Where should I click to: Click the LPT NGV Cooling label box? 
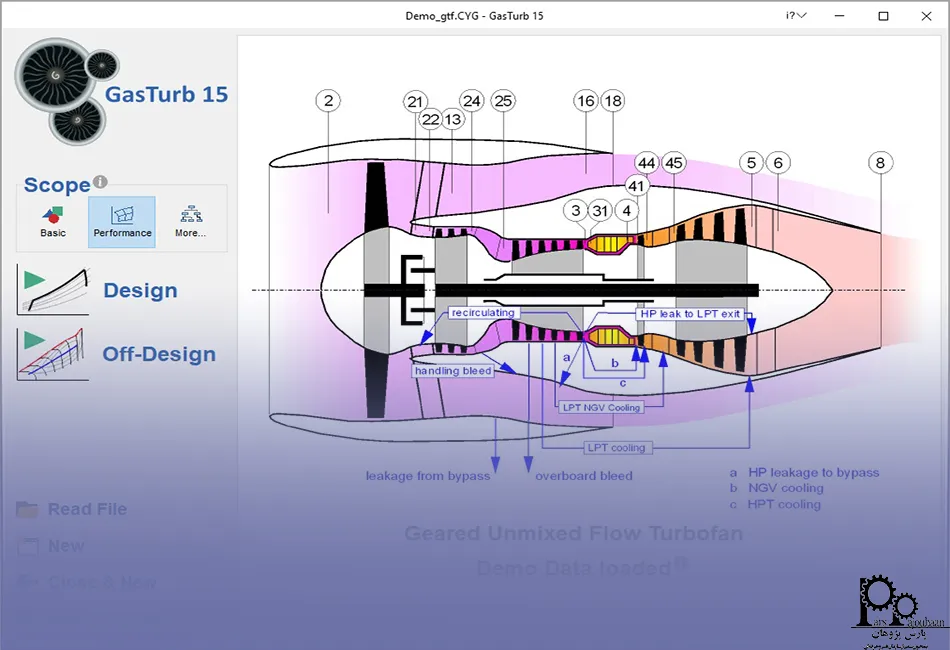tap(599, 407)
